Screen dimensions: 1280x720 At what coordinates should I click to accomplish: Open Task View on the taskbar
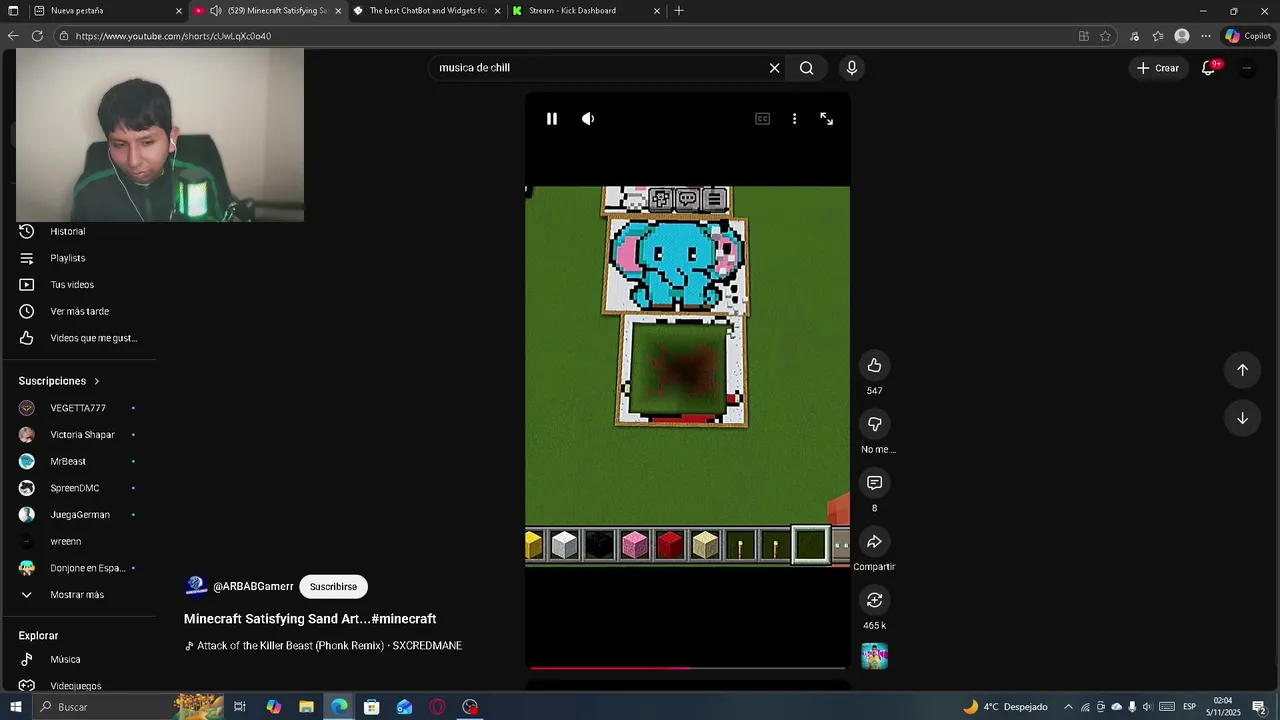click(240, 707)
